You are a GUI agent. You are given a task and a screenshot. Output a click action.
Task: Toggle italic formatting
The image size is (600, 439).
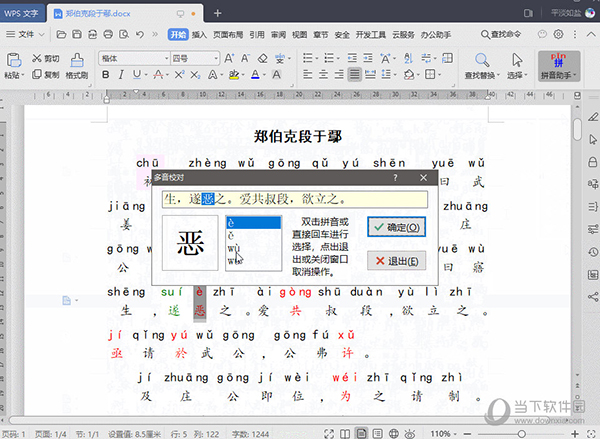(121, 74)
